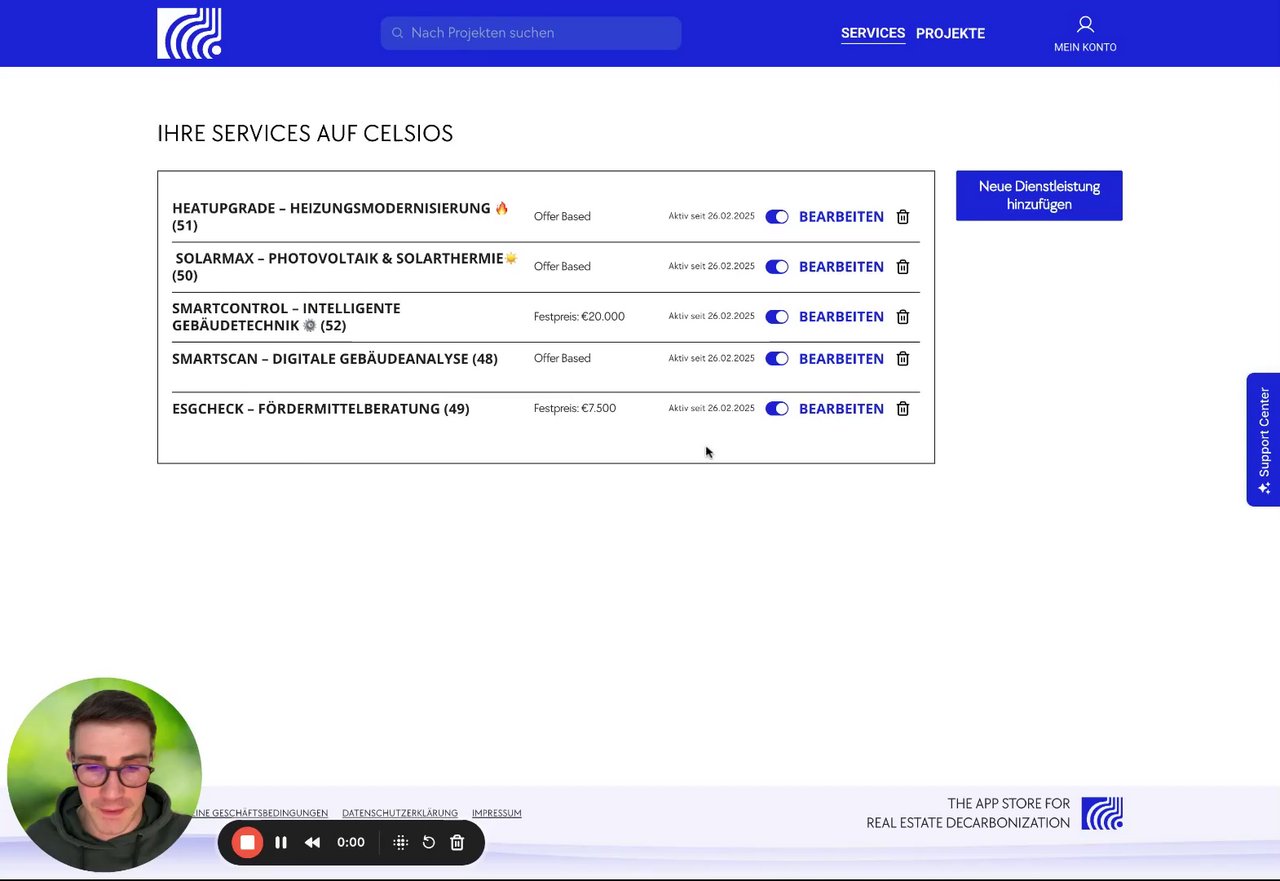Add a service with Neue Dienstleistung hinzufügen

(x=1039, y=195)
